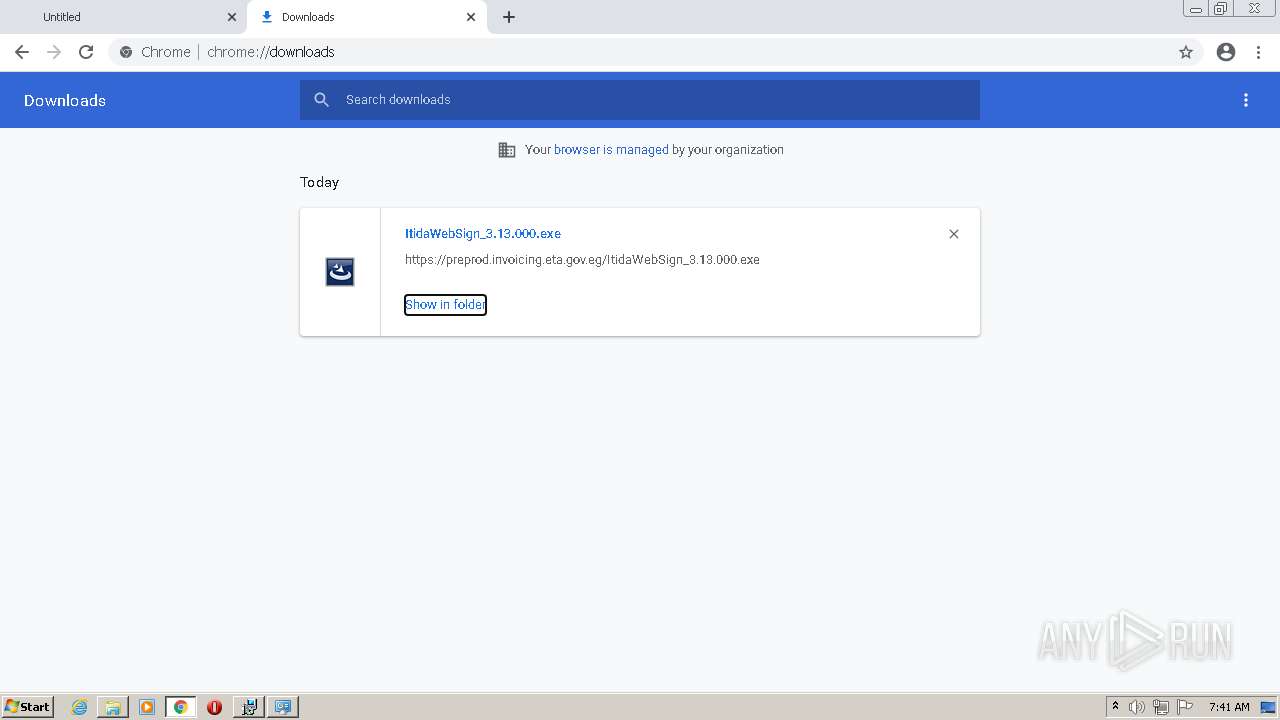Image resolution: width=1280 pixels, height=720 pixels.
Task: Open the Opera taskbar icon
Action: point(214,707)
